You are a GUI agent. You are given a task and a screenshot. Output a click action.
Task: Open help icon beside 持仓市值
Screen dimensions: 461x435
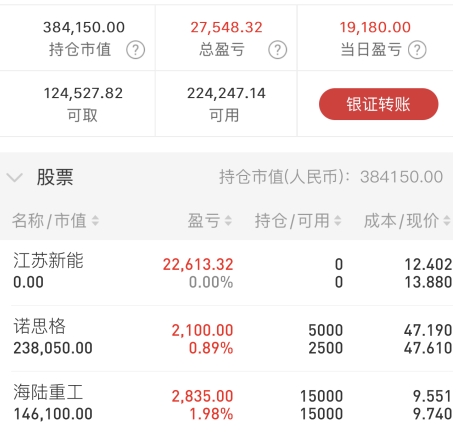coord(135,50)
